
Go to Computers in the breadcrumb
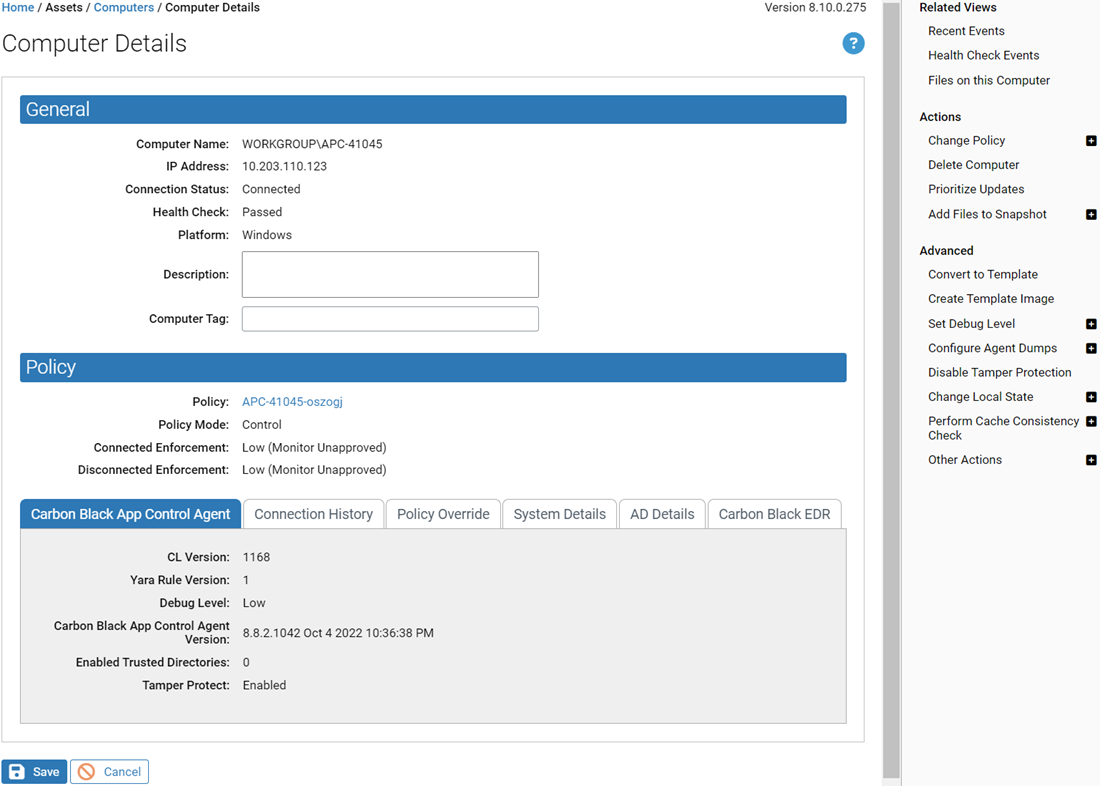click(x=124, y=8)
